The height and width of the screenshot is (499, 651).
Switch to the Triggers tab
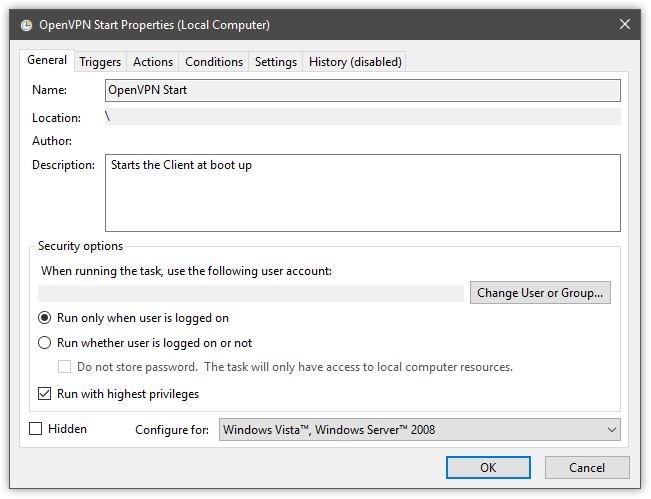[100, 62]
